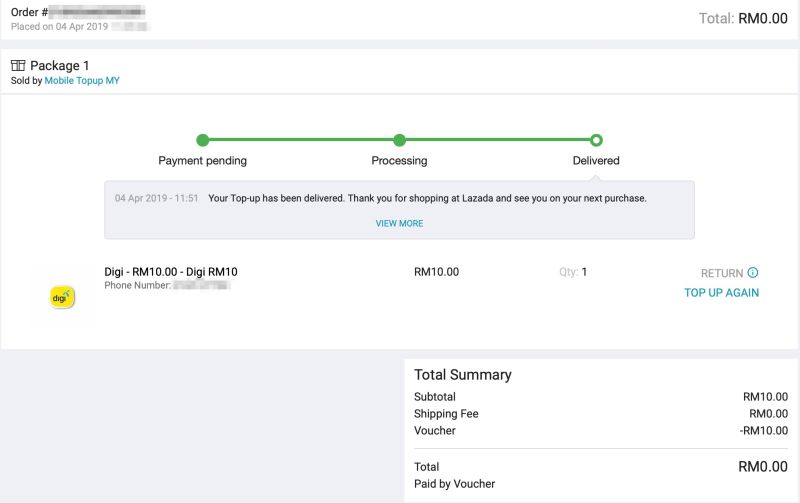Click the Voucher label
800x503 pixels.
[x=435, y=431]
